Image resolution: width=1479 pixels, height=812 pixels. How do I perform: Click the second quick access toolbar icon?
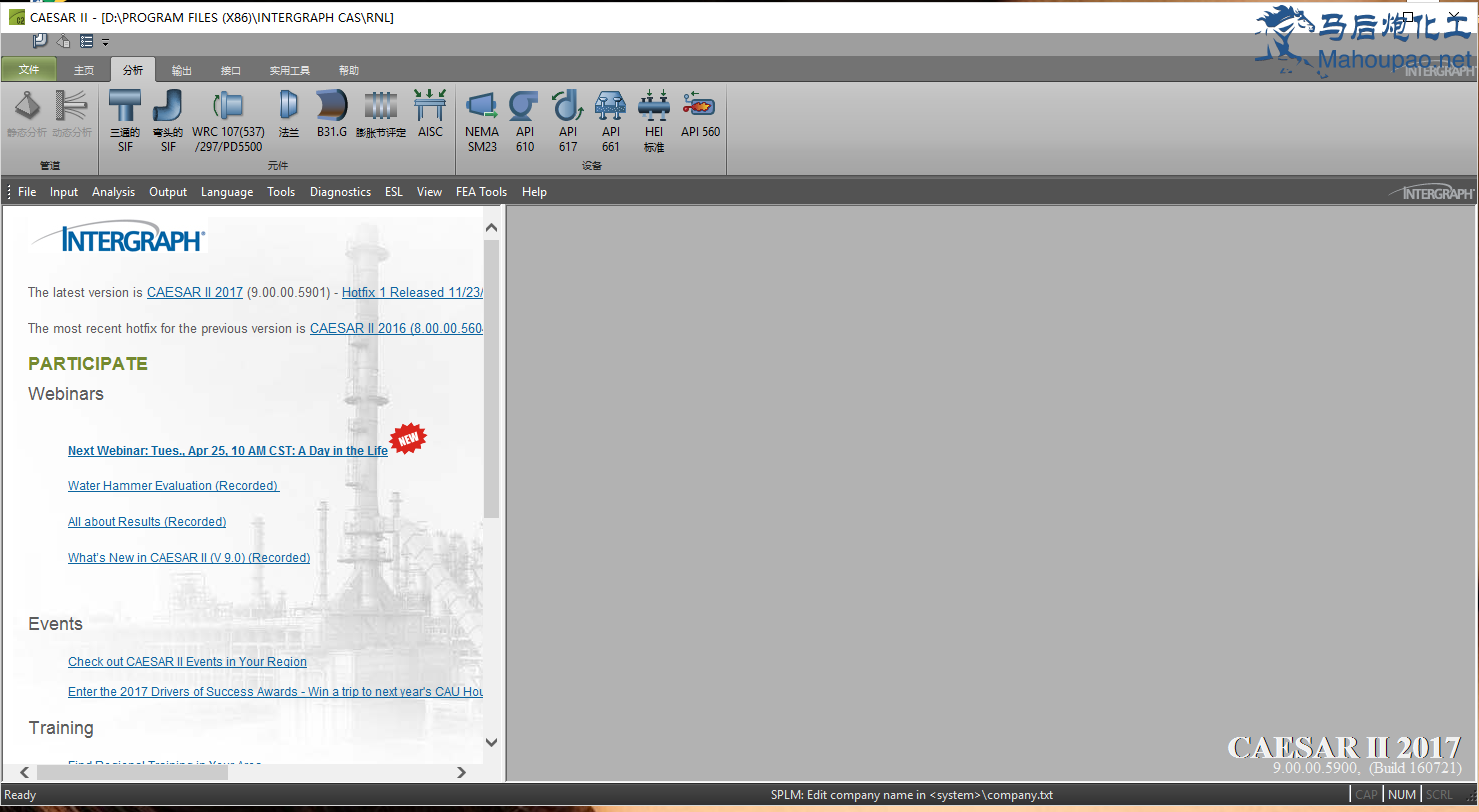point(63,41)
